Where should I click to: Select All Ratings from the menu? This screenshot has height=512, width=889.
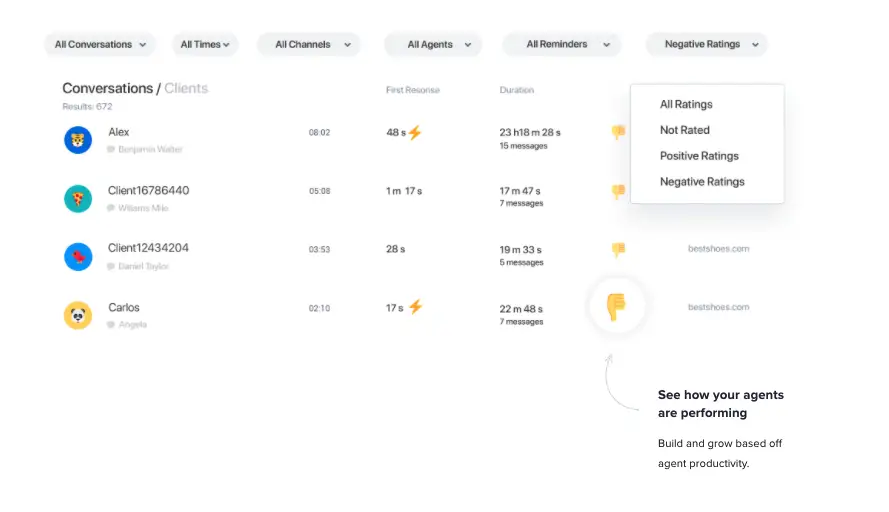[x=686, y=104]
